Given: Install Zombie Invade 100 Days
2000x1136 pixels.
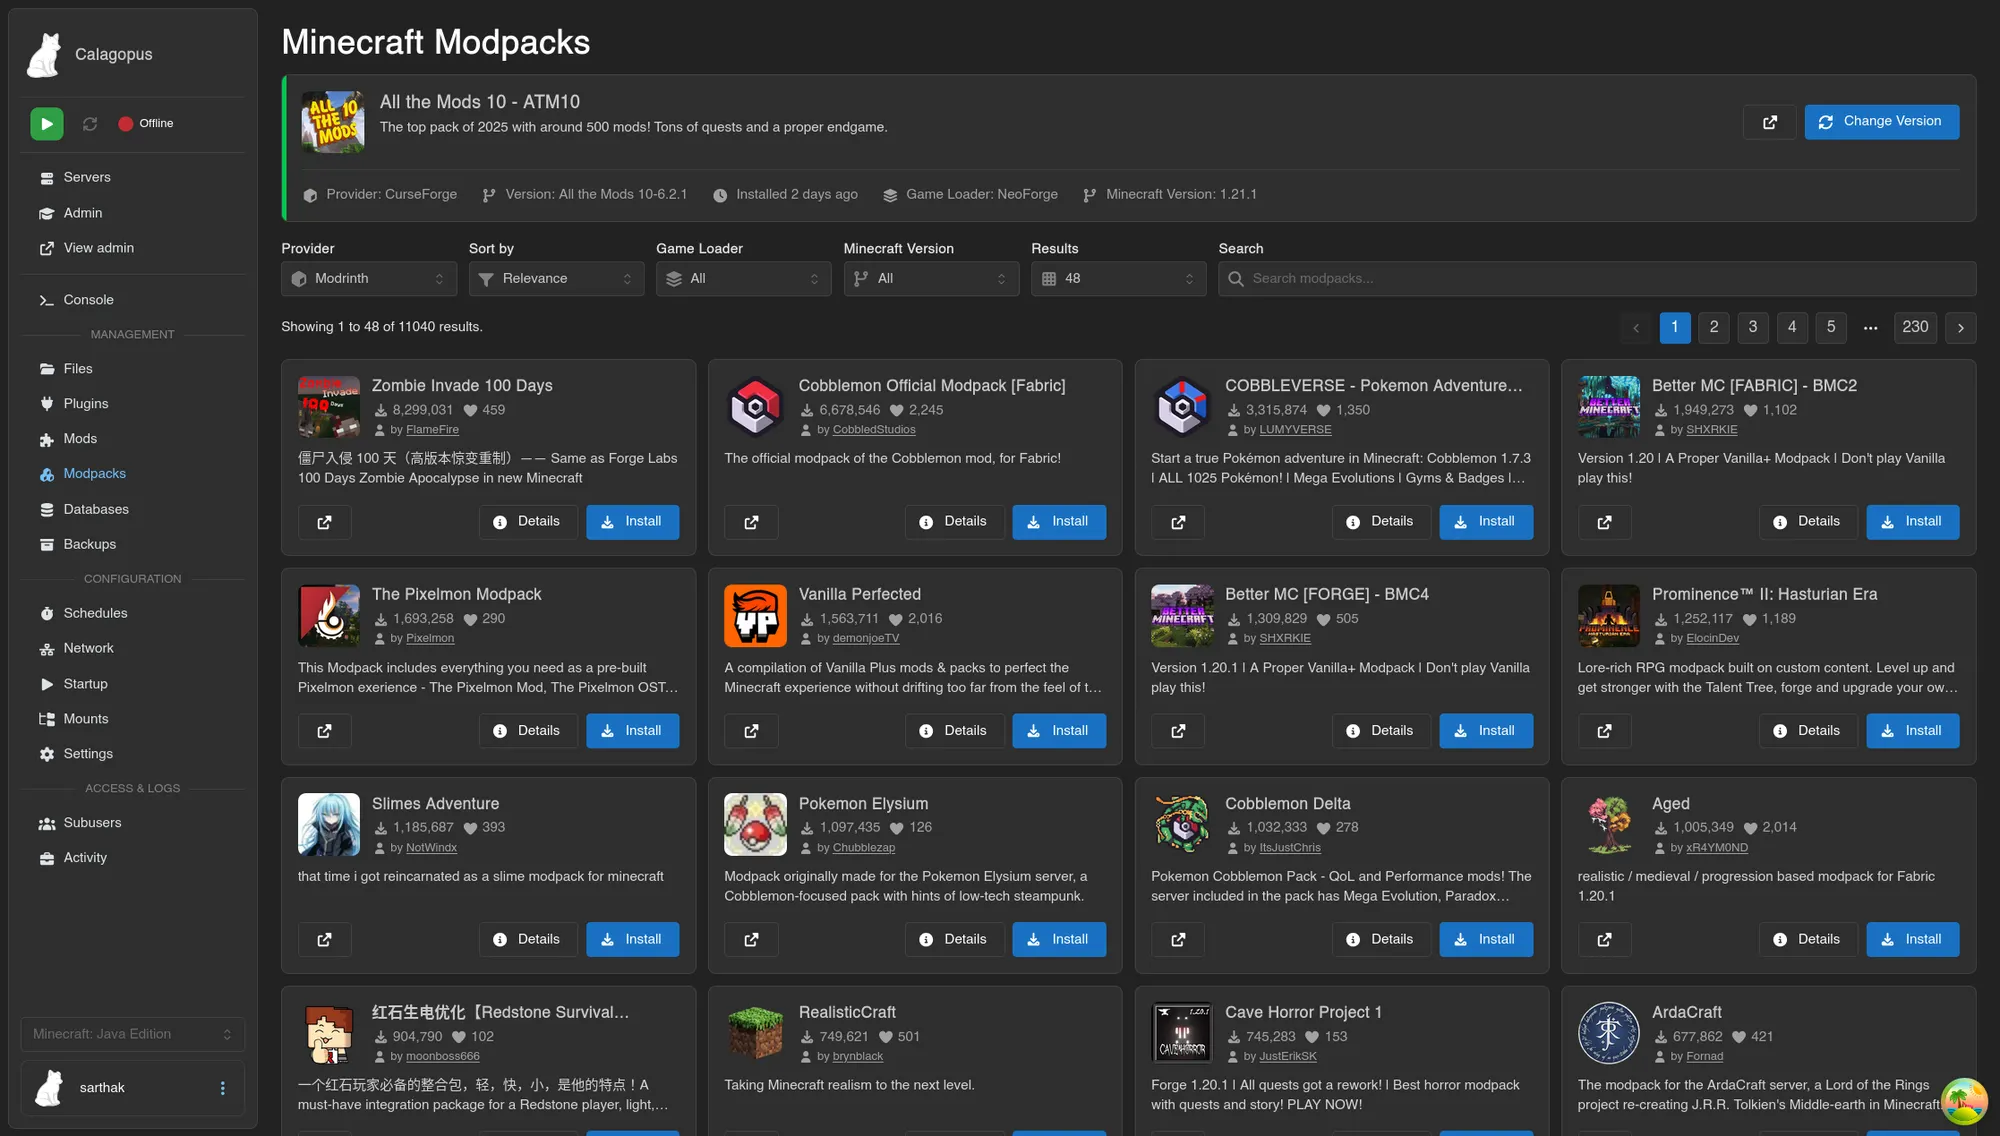Looking at the screenshot, I should (x=632, y=522).
